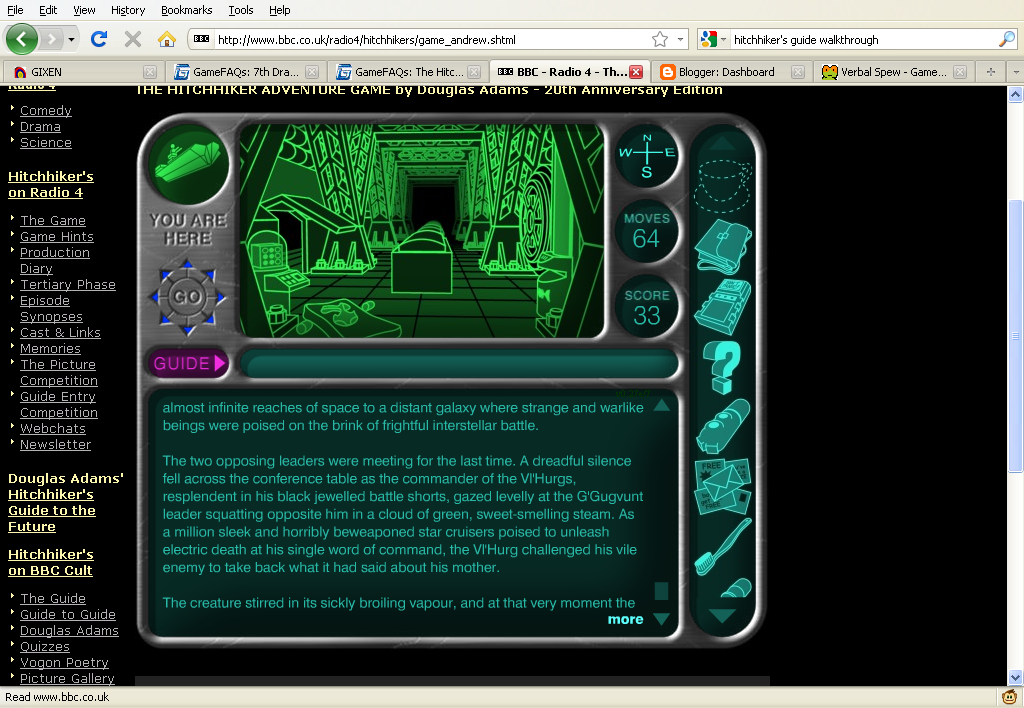This screenshot has width=1024, height=708.
Task: Click the dotted teacup inventory item
Action: pyautogui.click(x=722, y=184)
